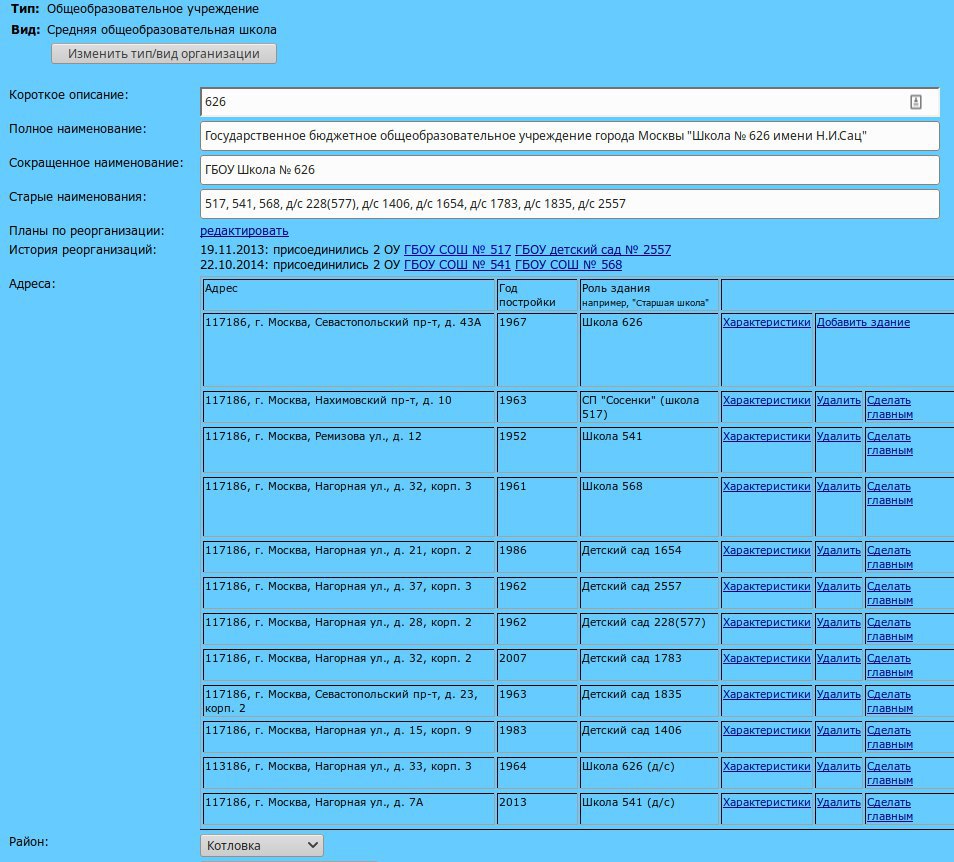The height and width of the screenshot is (862, 954).
Task: Click the 'Год постройки' column header
Action: click(x=537, y=294)
